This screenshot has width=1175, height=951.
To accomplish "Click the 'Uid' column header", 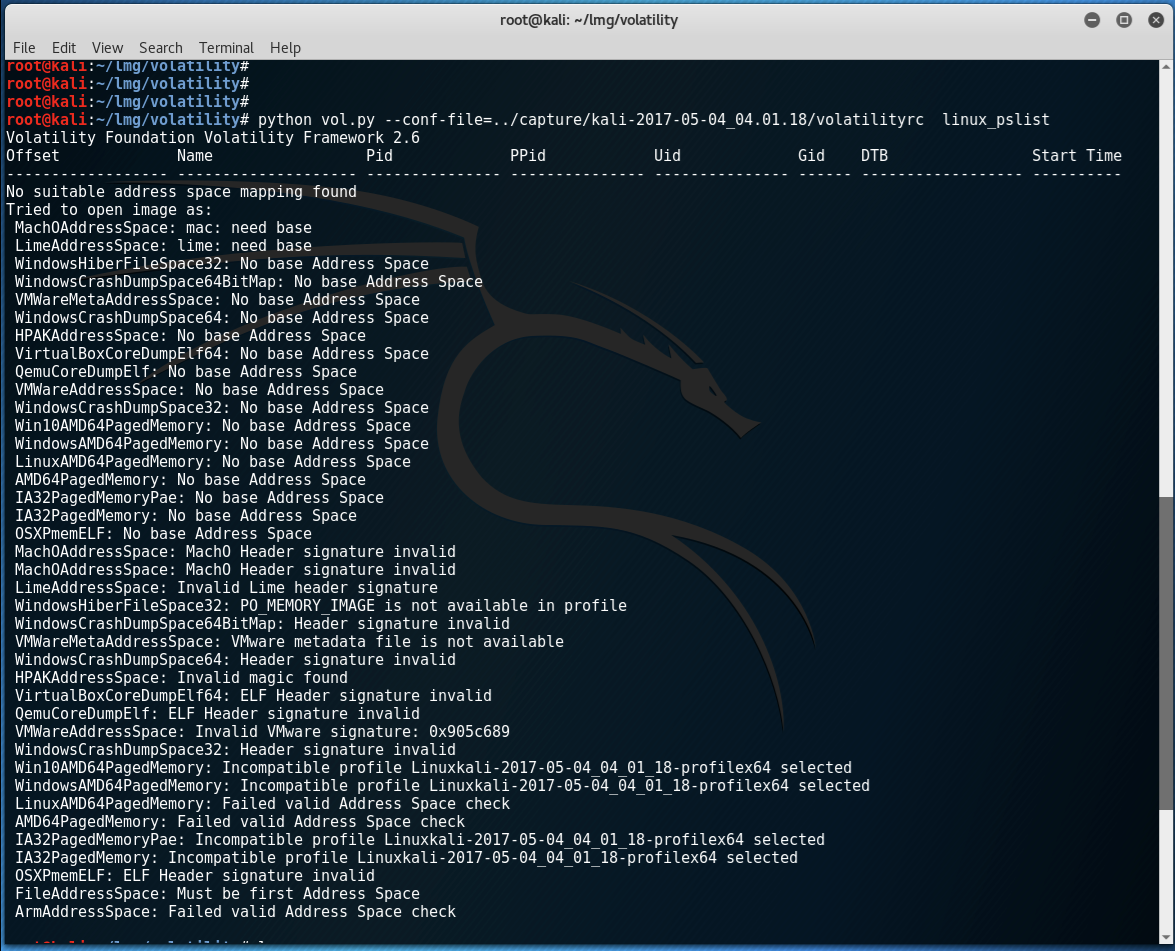I will click(667, 156).
